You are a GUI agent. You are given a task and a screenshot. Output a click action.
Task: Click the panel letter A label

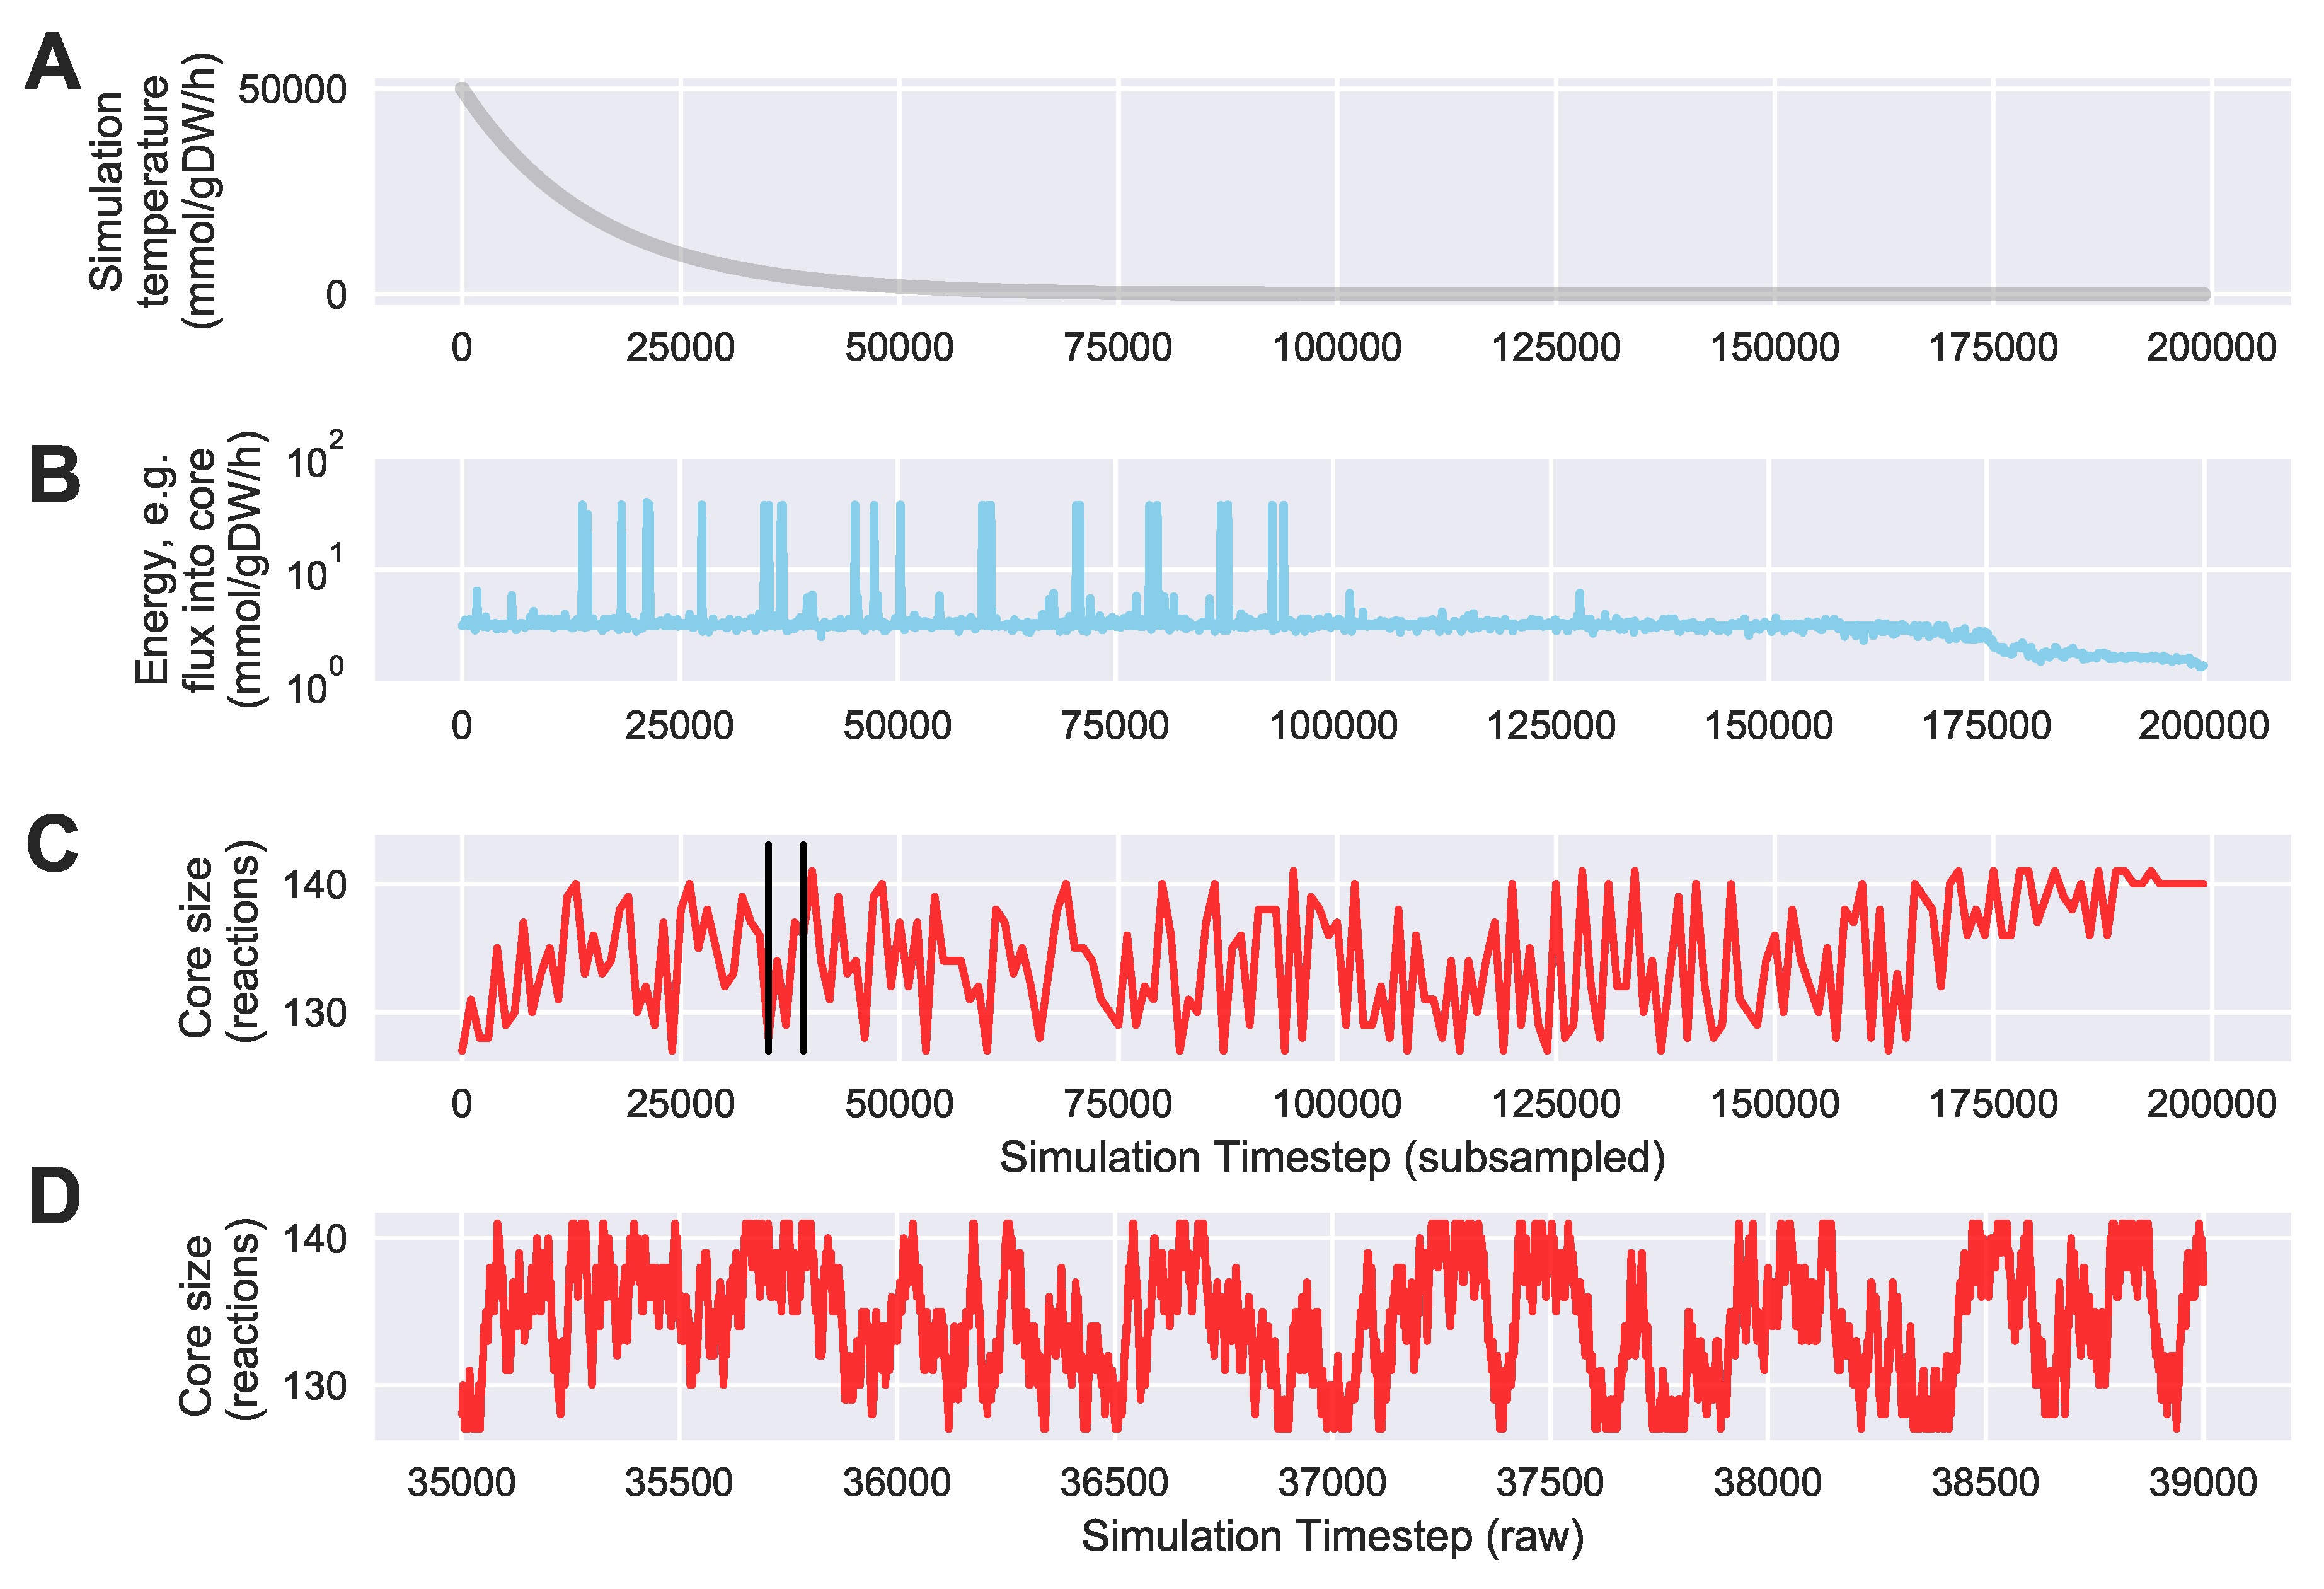[52, 62]
